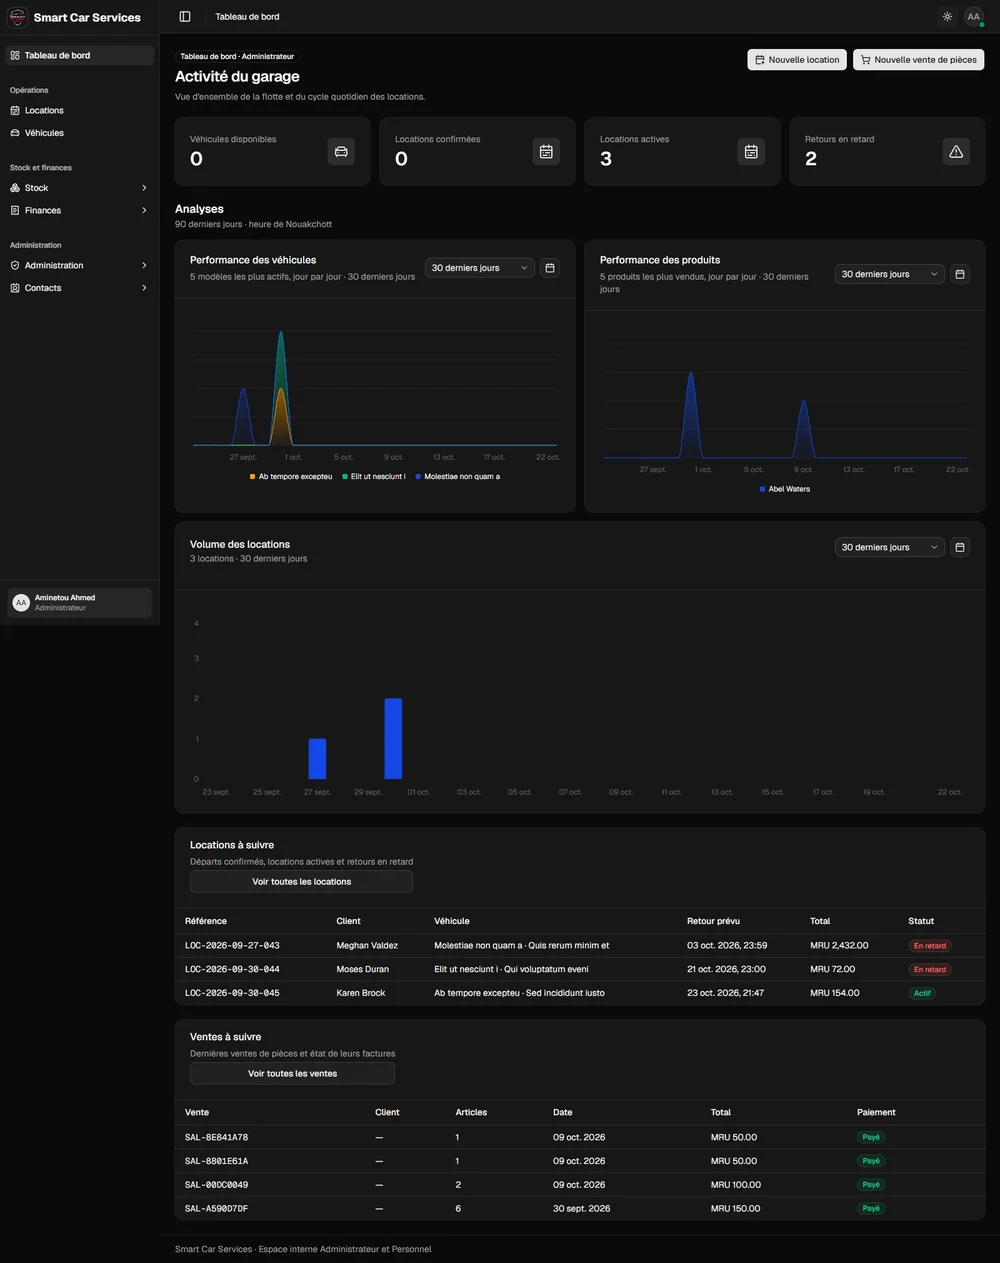Viewport: 1000px width, 1263px height.
Task: Open date picker for Volume des locations
Action: coord(960,547)
